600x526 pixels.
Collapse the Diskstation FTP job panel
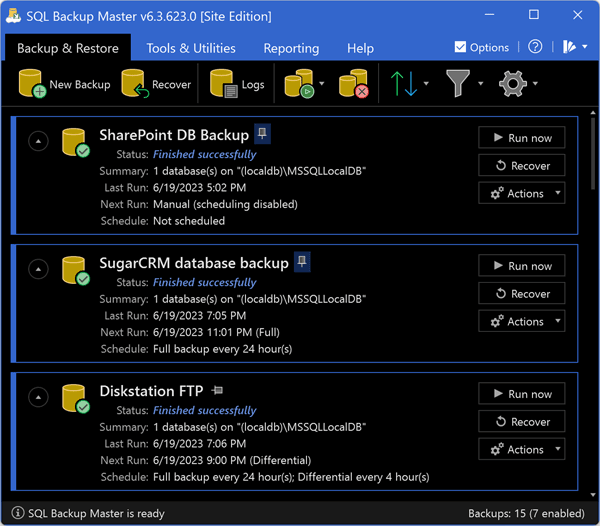pos(37,398)
